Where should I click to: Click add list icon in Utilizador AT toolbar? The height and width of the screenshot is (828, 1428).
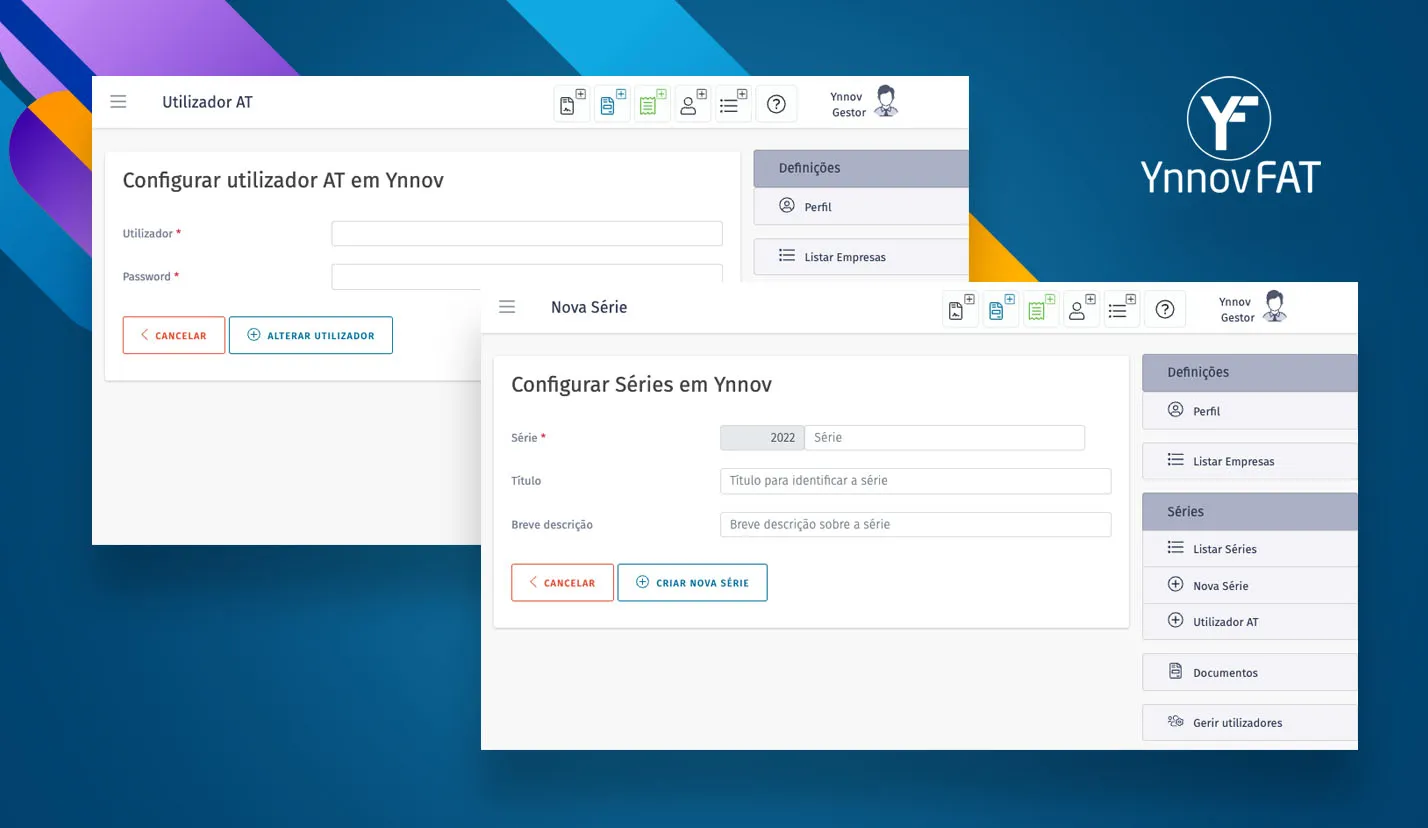click(x=733, y=103)
